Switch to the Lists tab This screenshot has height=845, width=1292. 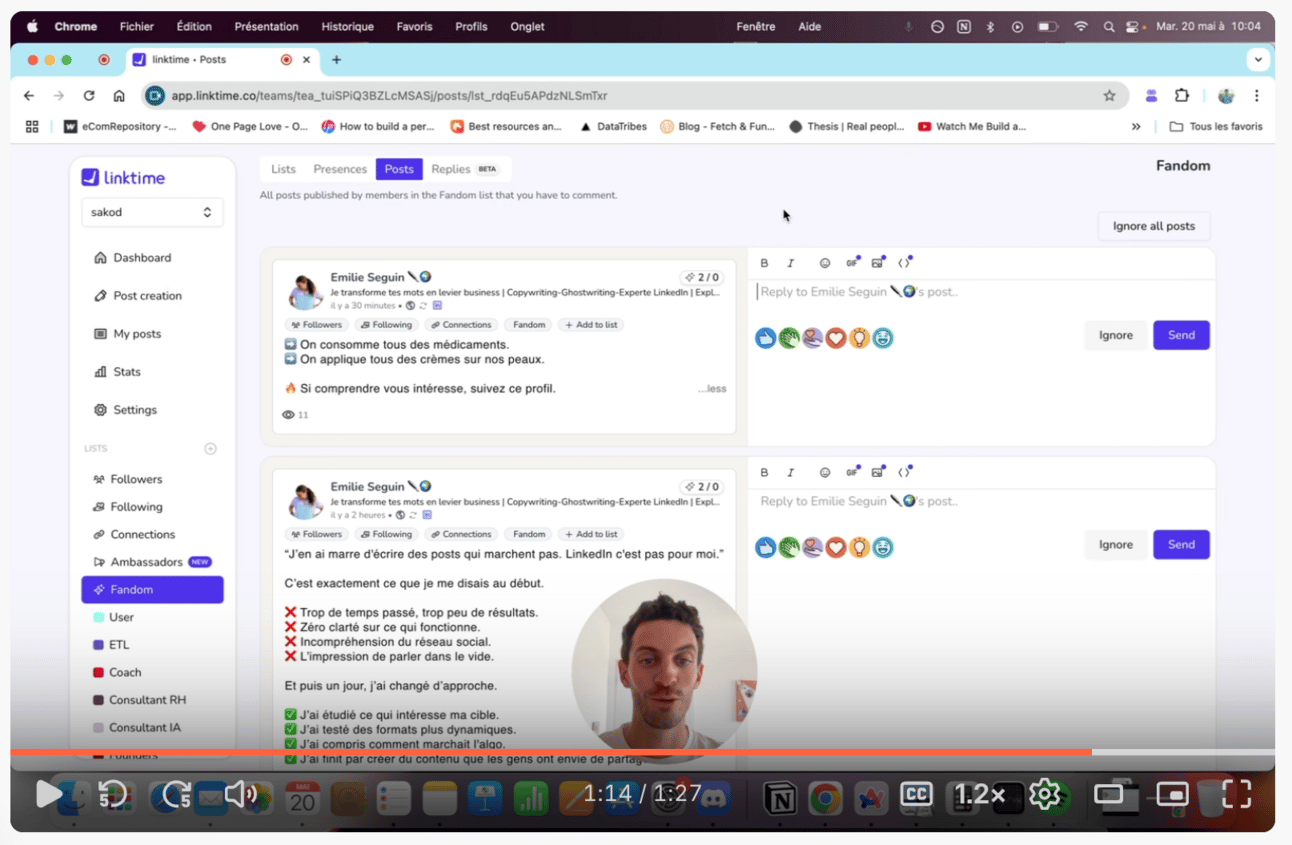(283, 169)
